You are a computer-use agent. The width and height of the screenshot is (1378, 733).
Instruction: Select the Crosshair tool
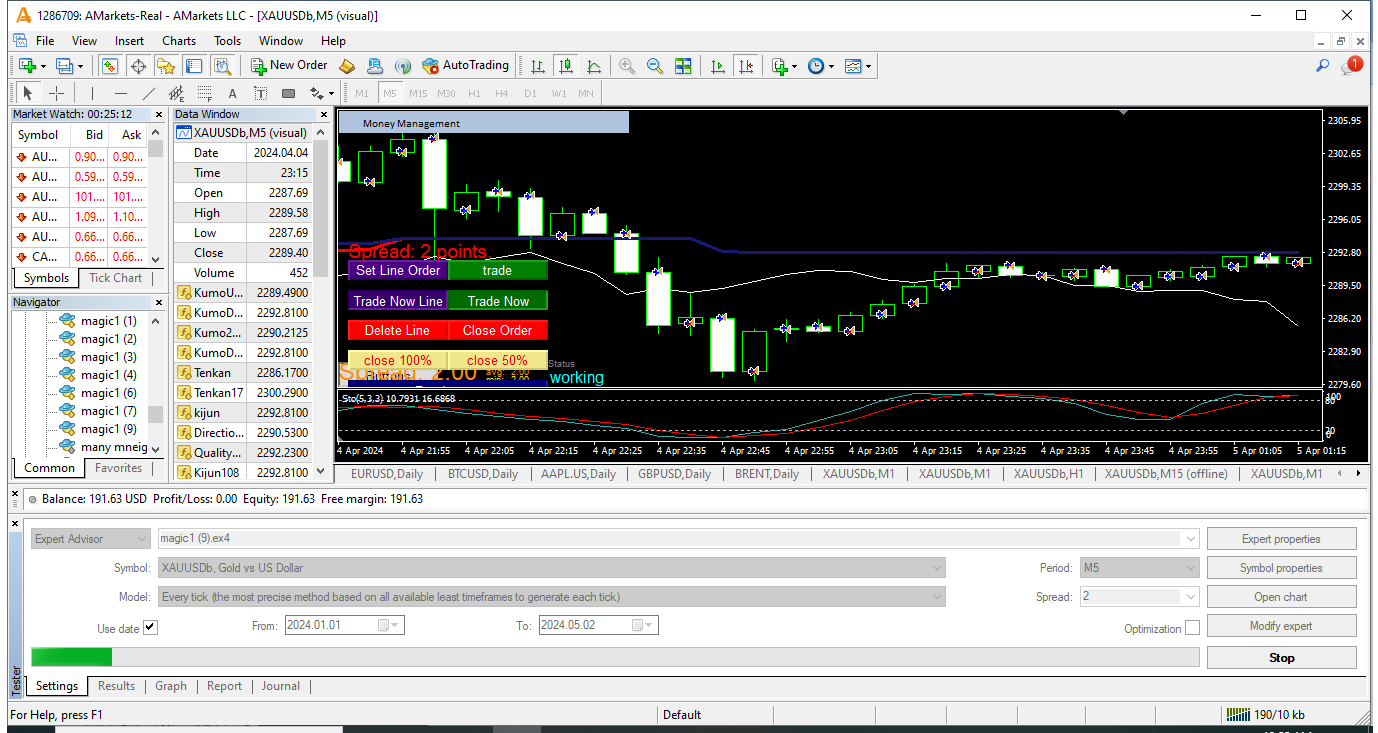pos(57,93)
